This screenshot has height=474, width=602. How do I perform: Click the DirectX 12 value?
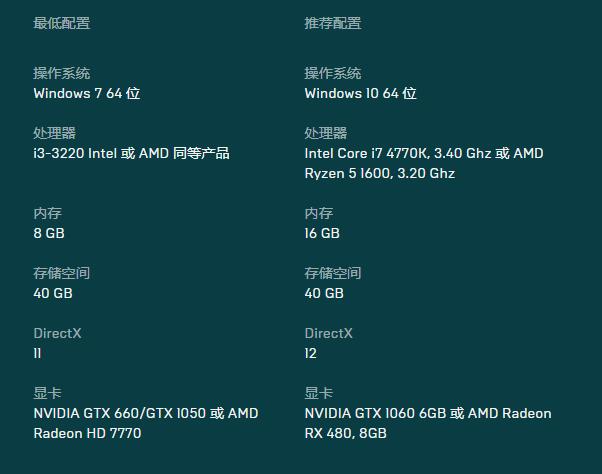coord(311,353)
